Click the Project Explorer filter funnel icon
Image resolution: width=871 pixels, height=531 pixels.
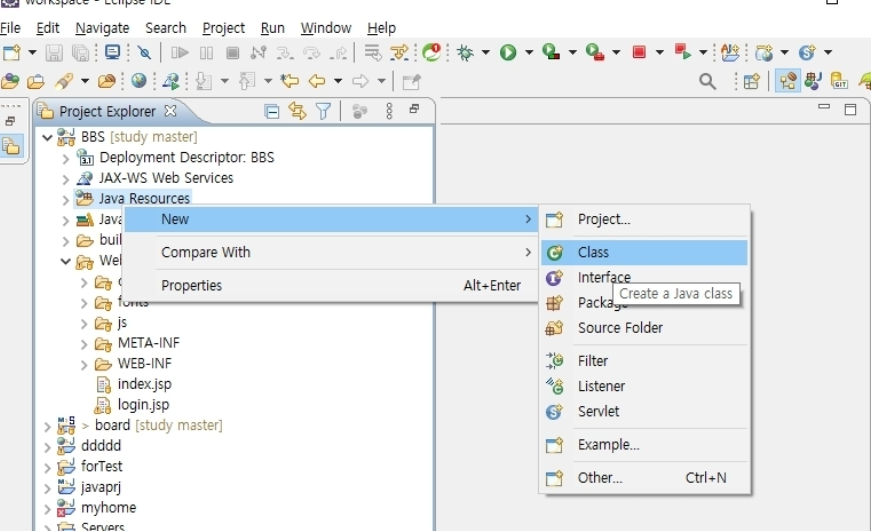323,112
